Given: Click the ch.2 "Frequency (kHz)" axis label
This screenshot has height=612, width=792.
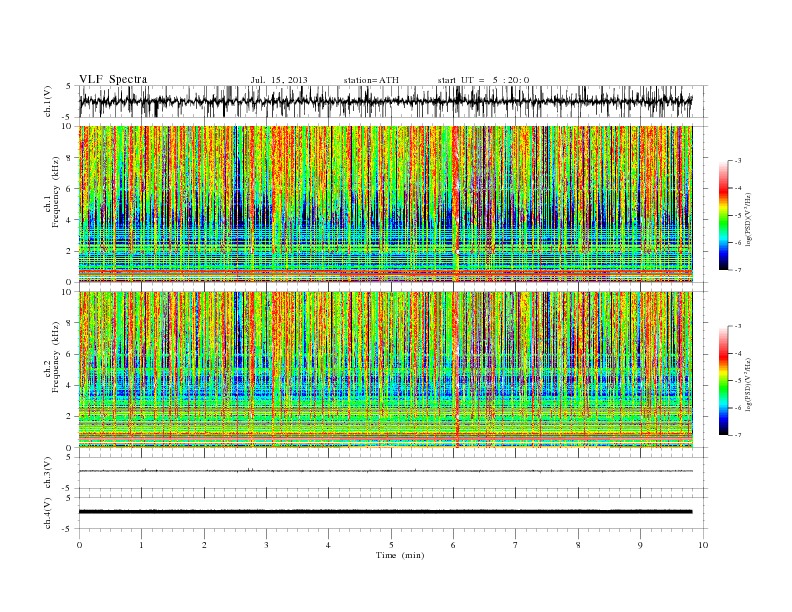Looking at the screenshot, I should (55, 358).
